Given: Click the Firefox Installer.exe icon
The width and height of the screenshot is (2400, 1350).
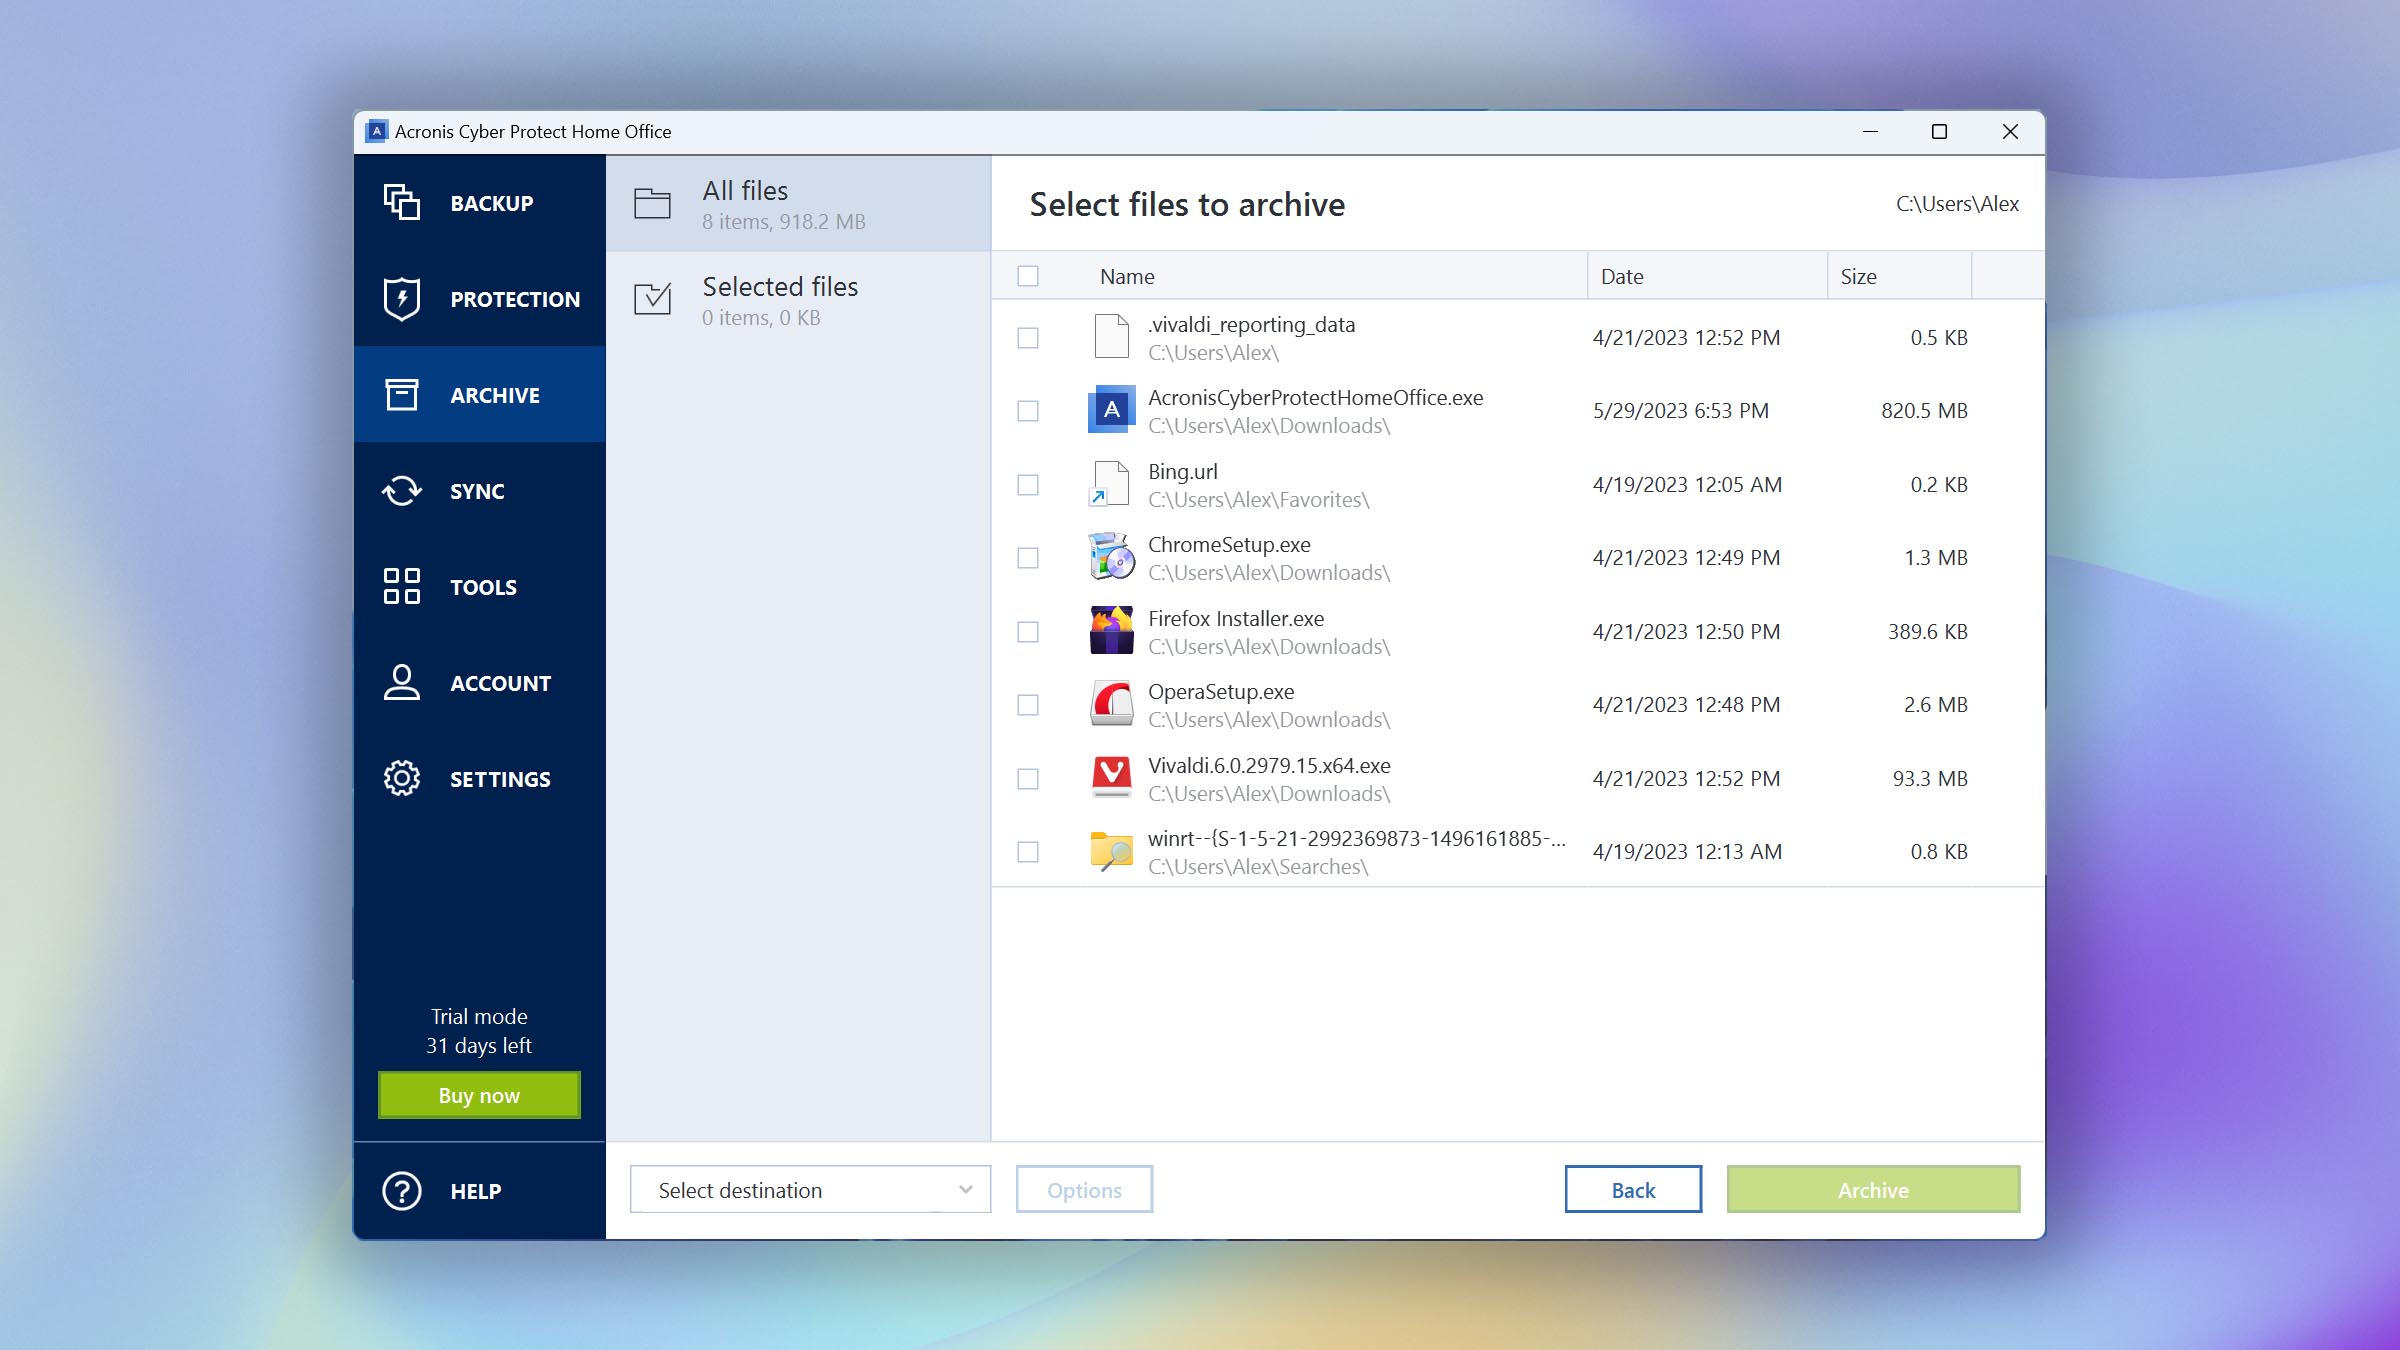Looking at the screenshot, I should 1111,630.
